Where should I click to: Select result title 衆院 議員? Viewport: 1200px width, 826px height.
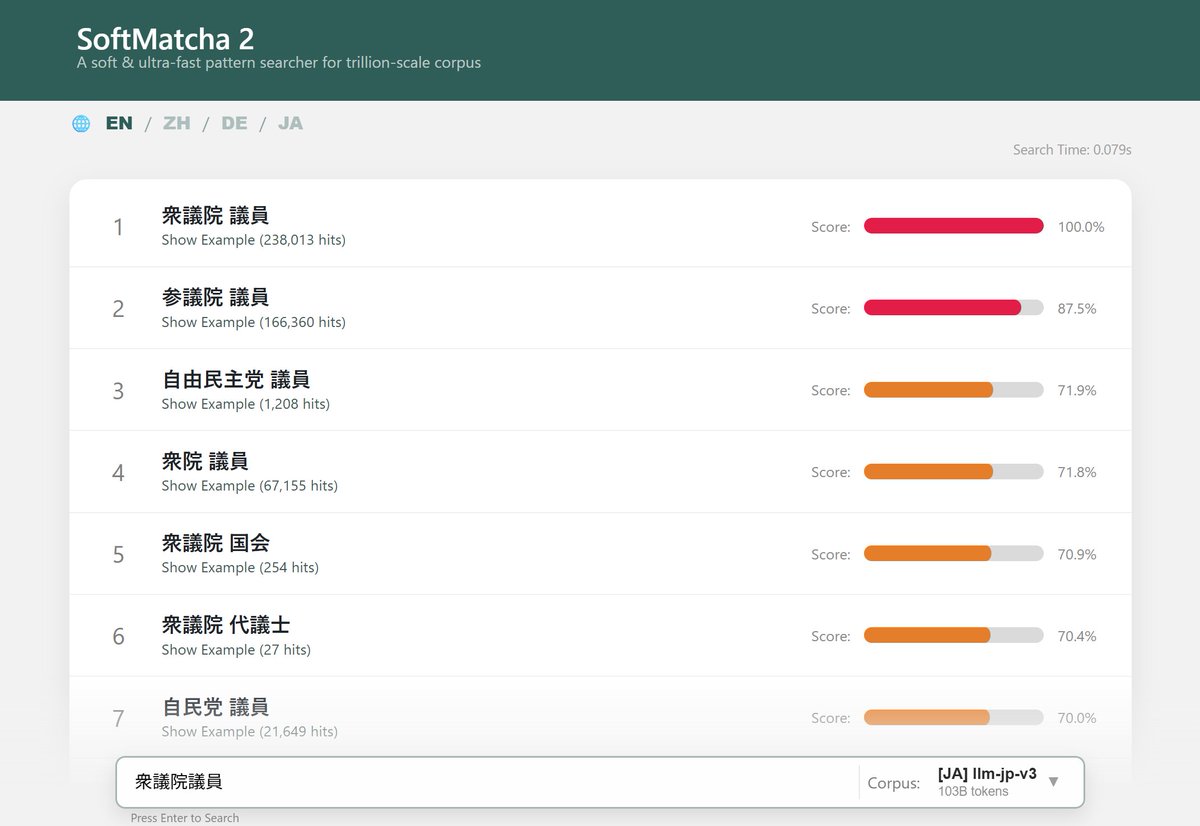pyautogui.click(x=205, y=461)
